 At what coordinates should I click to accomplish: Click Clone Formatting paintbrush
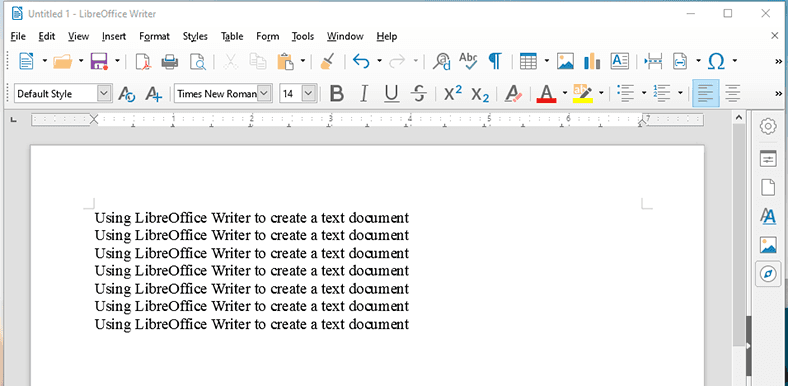pos(327,61)
